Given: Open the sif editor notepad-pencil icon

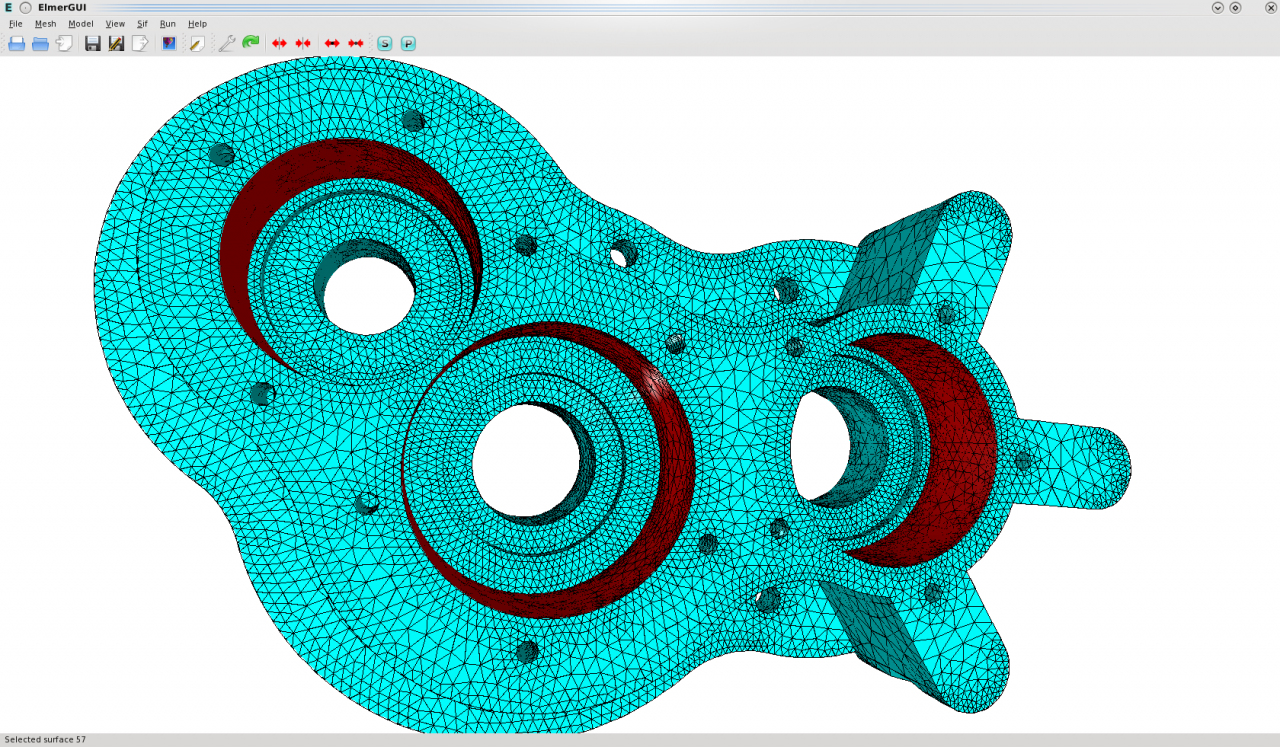Looking at the screenshot, I should click(x=197, y=43).
